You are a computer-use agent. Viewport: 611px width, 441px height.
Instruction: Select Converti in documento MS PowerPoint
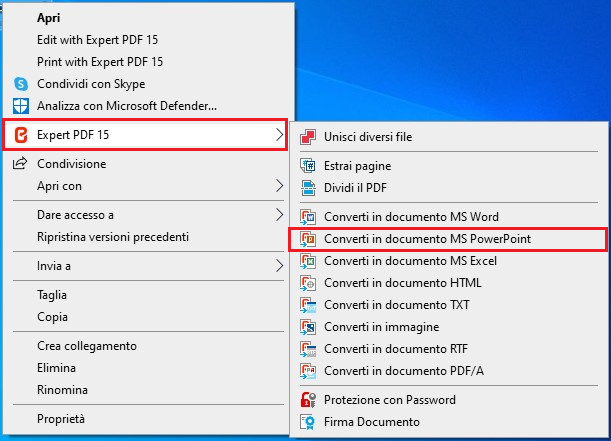[x=448, y=239]
